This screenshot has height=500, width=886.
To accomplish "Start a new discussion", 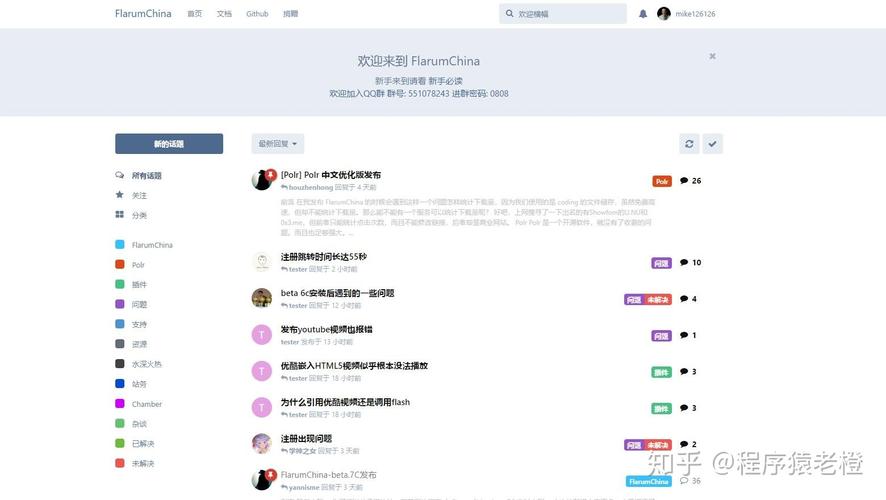I will 169,144.
